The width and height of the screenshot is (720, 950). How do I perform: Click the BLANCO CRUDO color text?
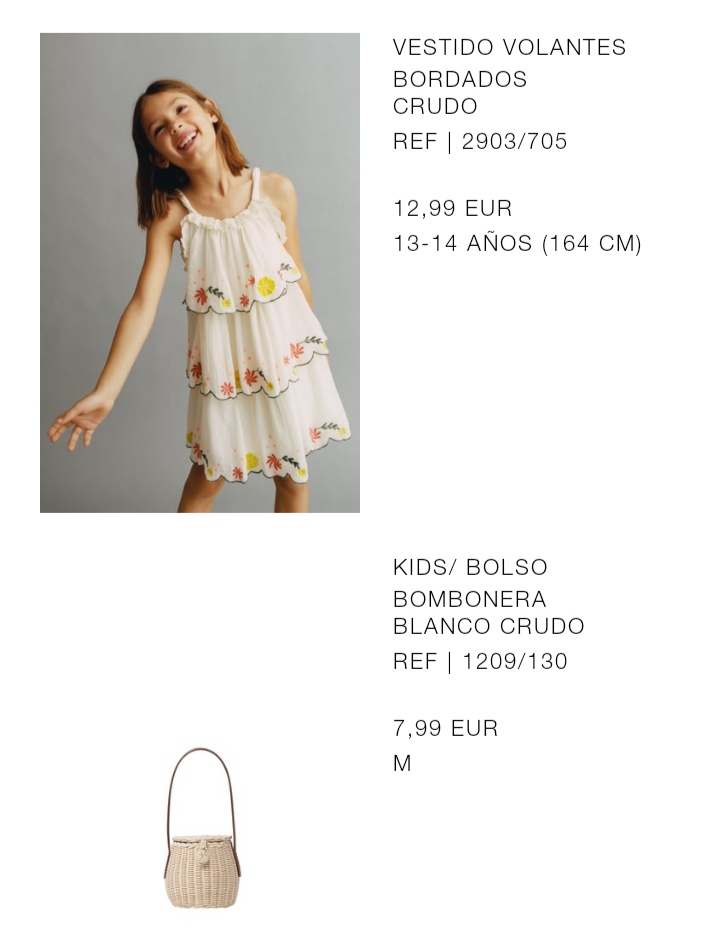[x=488, y=626]
